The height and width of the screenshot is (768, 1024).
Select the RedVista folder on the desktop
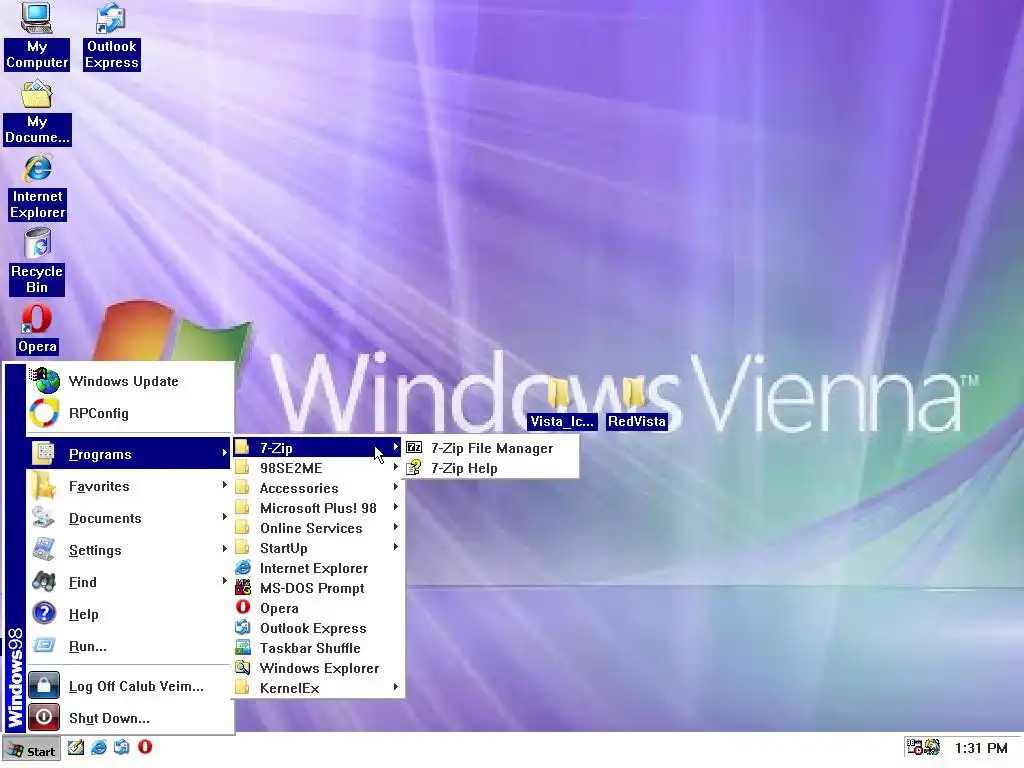pos(636,403)
